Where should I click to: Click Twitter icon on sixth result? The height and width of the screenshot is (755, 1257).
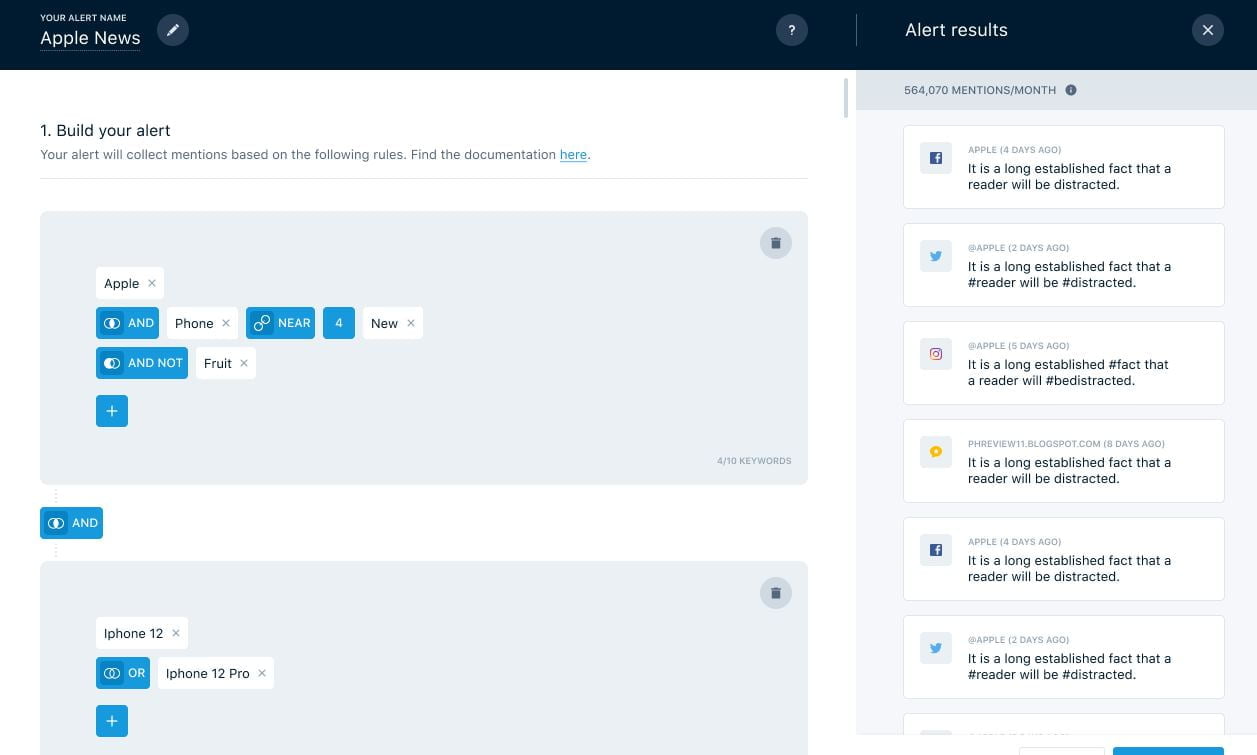(936, 648)
